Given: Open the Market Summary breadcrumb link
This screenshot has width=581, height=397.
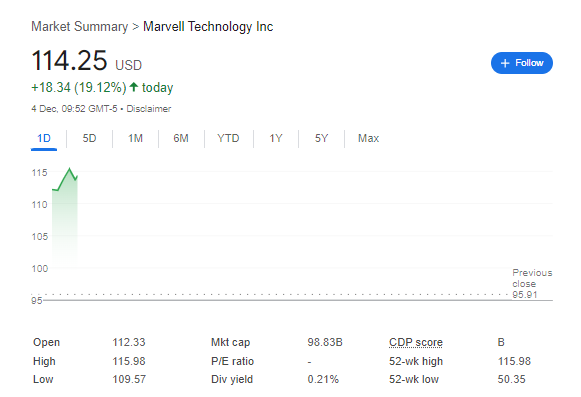Looking at the screenshot, I should (79, 27).
